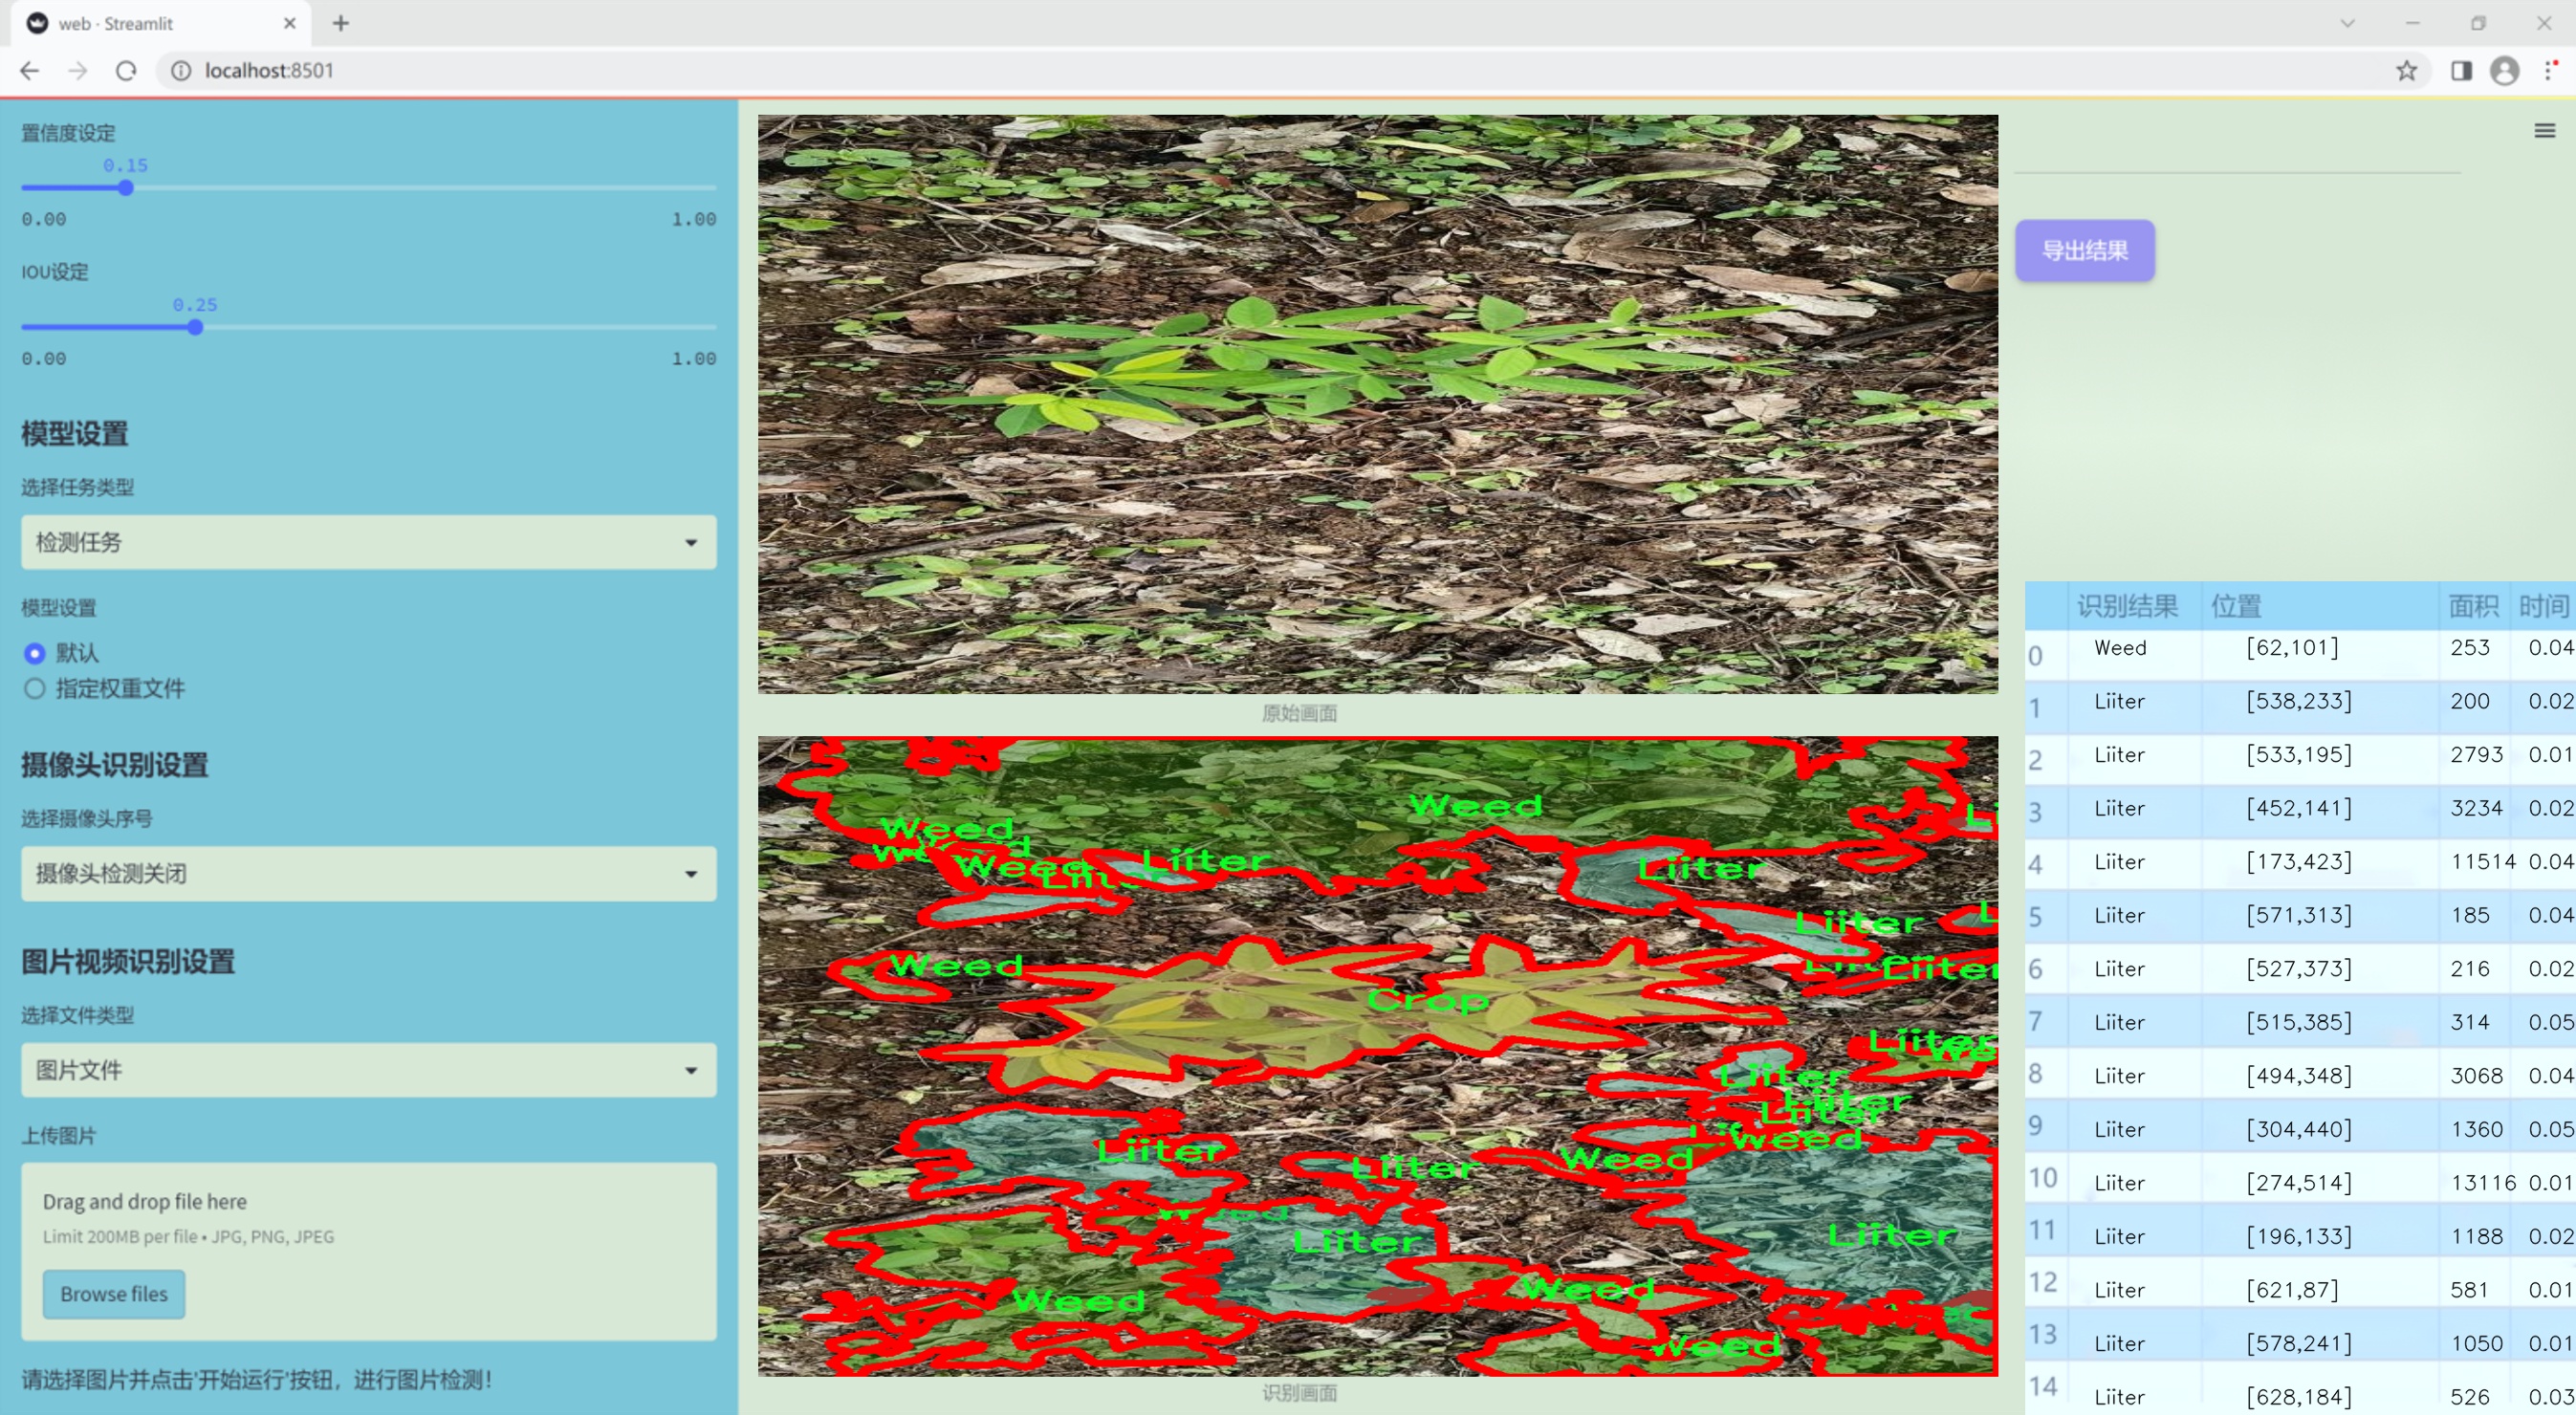Screen dimensions: 2576x1415
Task: Open the Streamlit hamburger menu
Action: coord(2544,131)
